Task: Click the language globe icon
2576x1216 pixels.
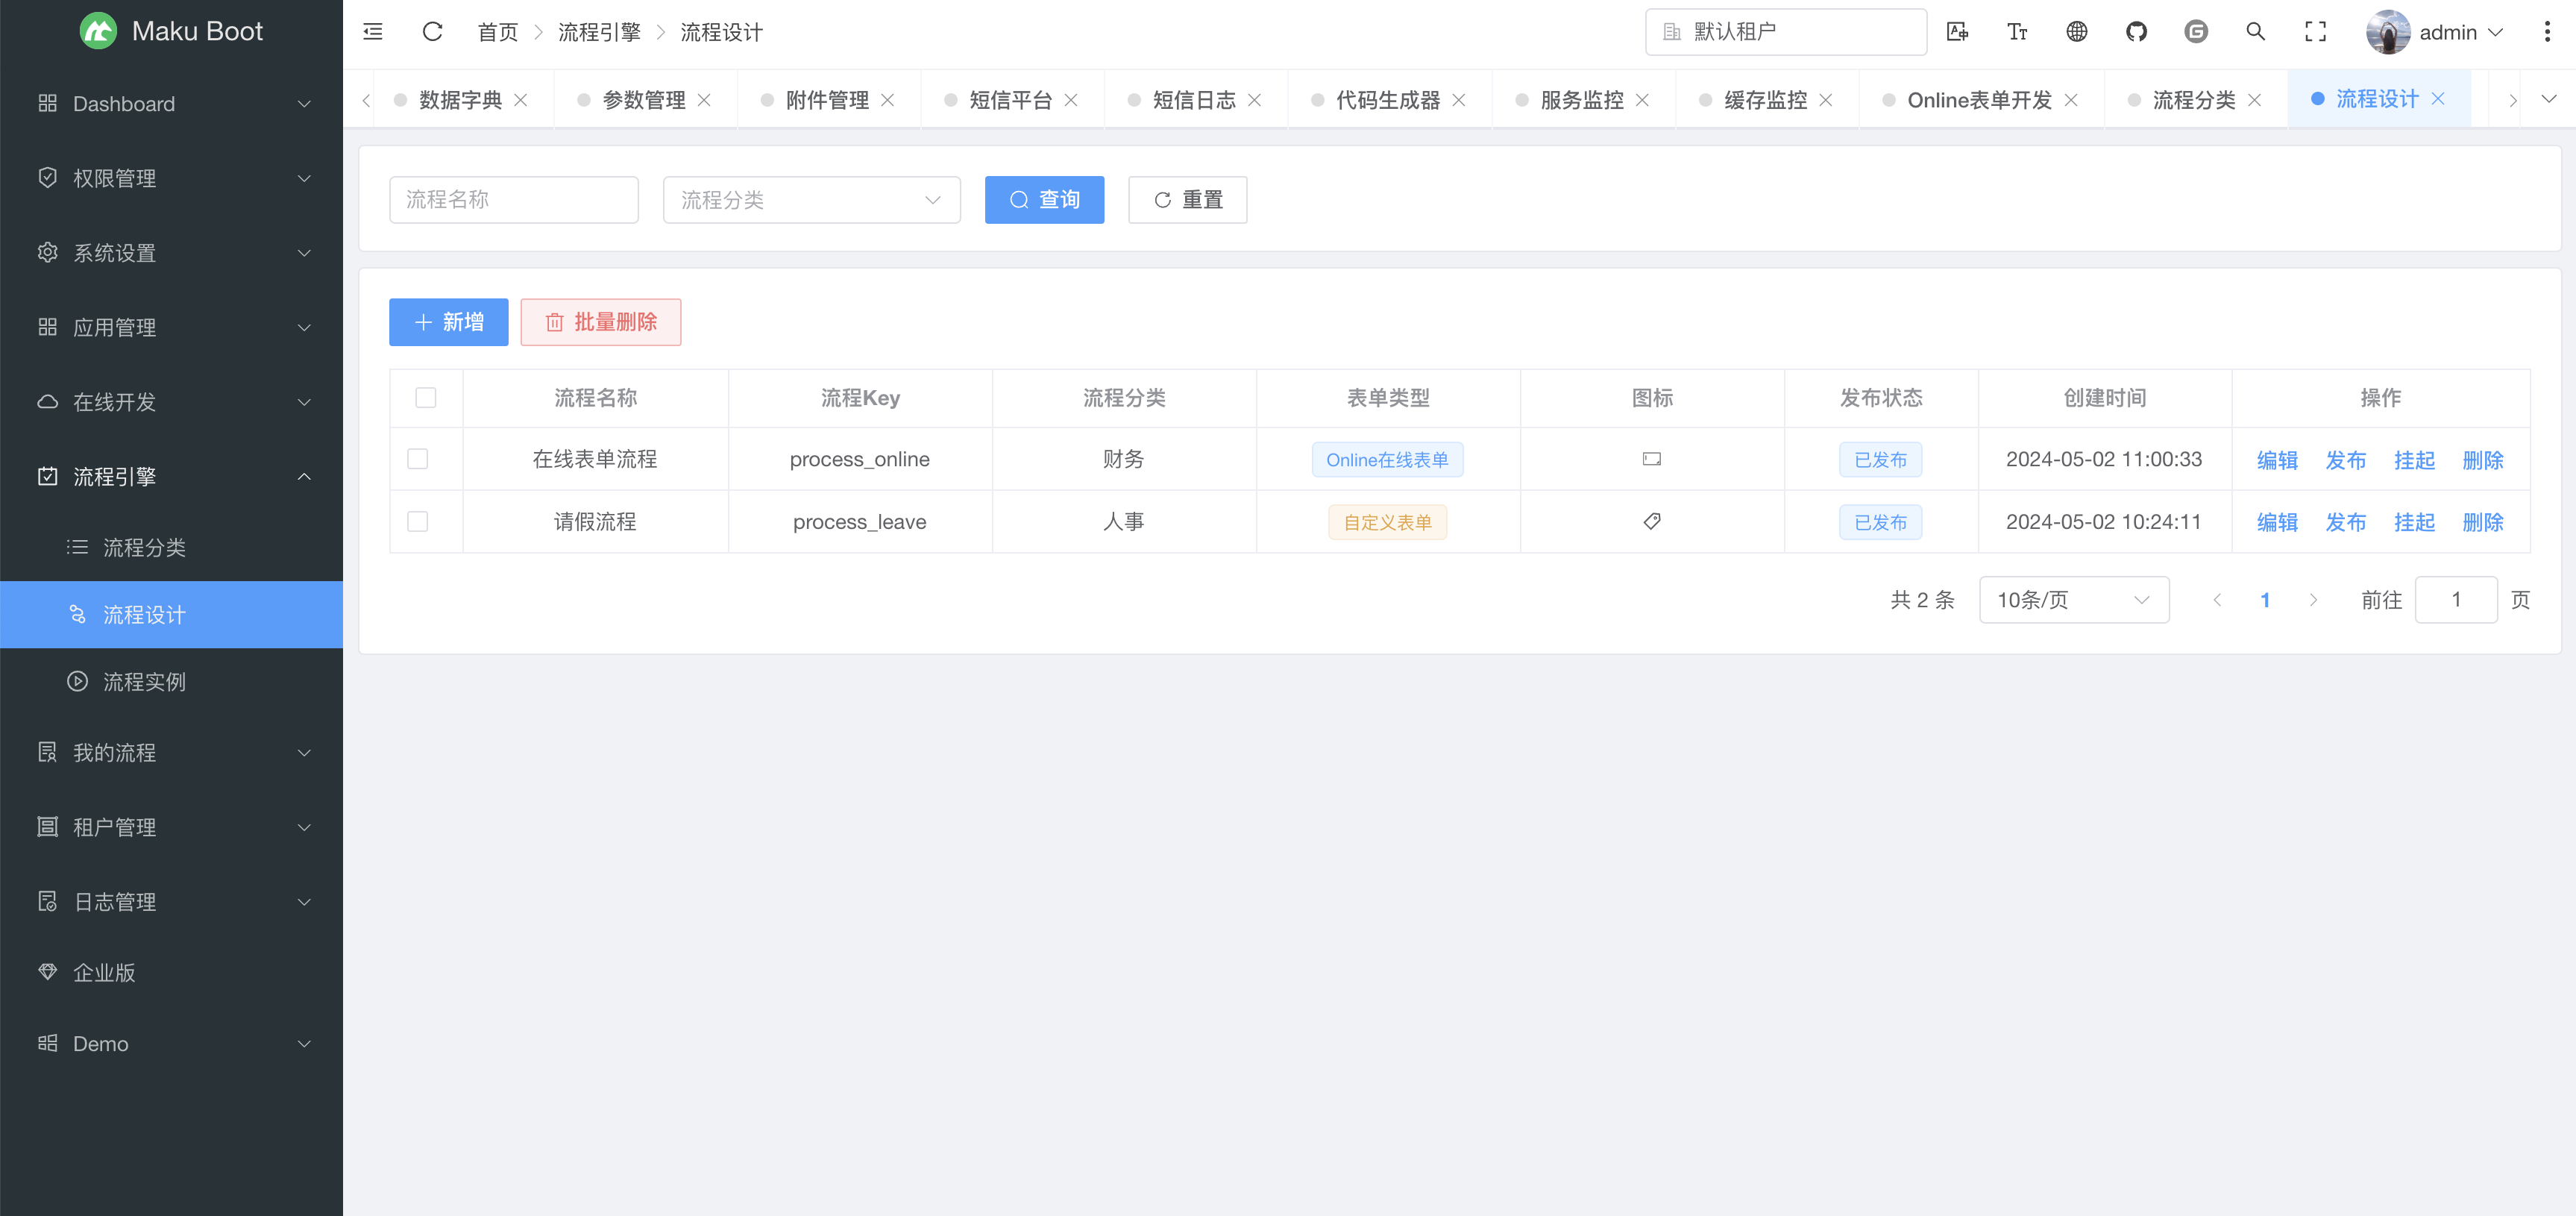Action: (x=2077, y=32)
